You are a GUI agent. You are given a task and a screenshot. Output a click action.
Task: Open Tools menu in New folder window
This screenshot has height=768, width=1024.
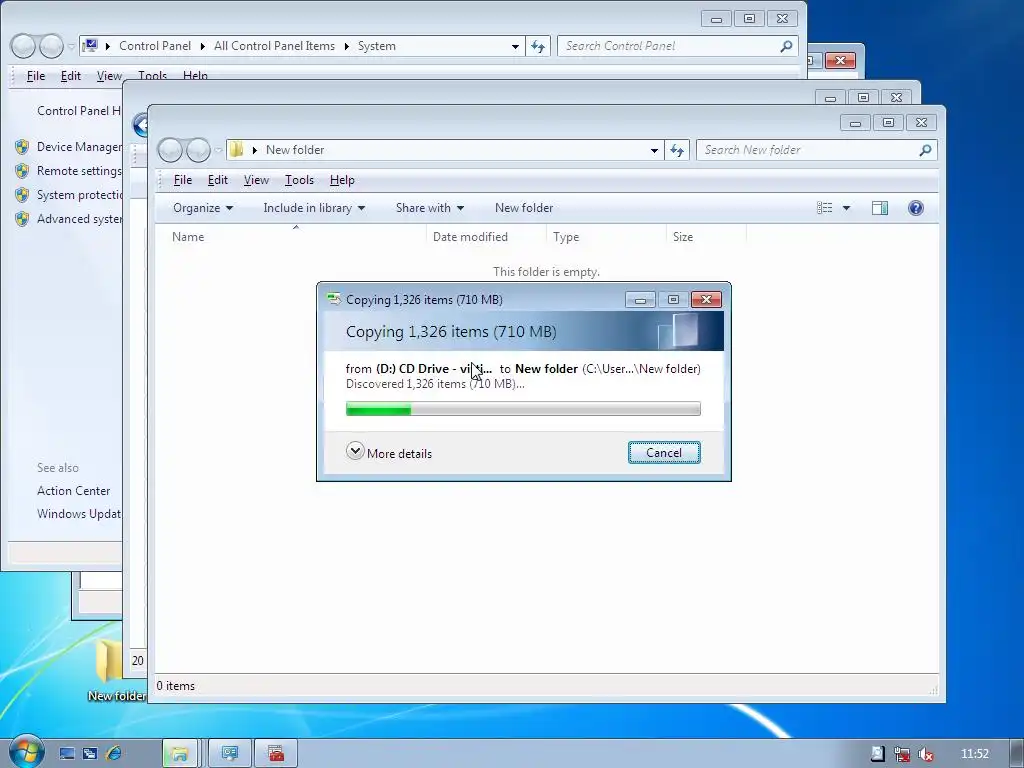tap(299, 180)
